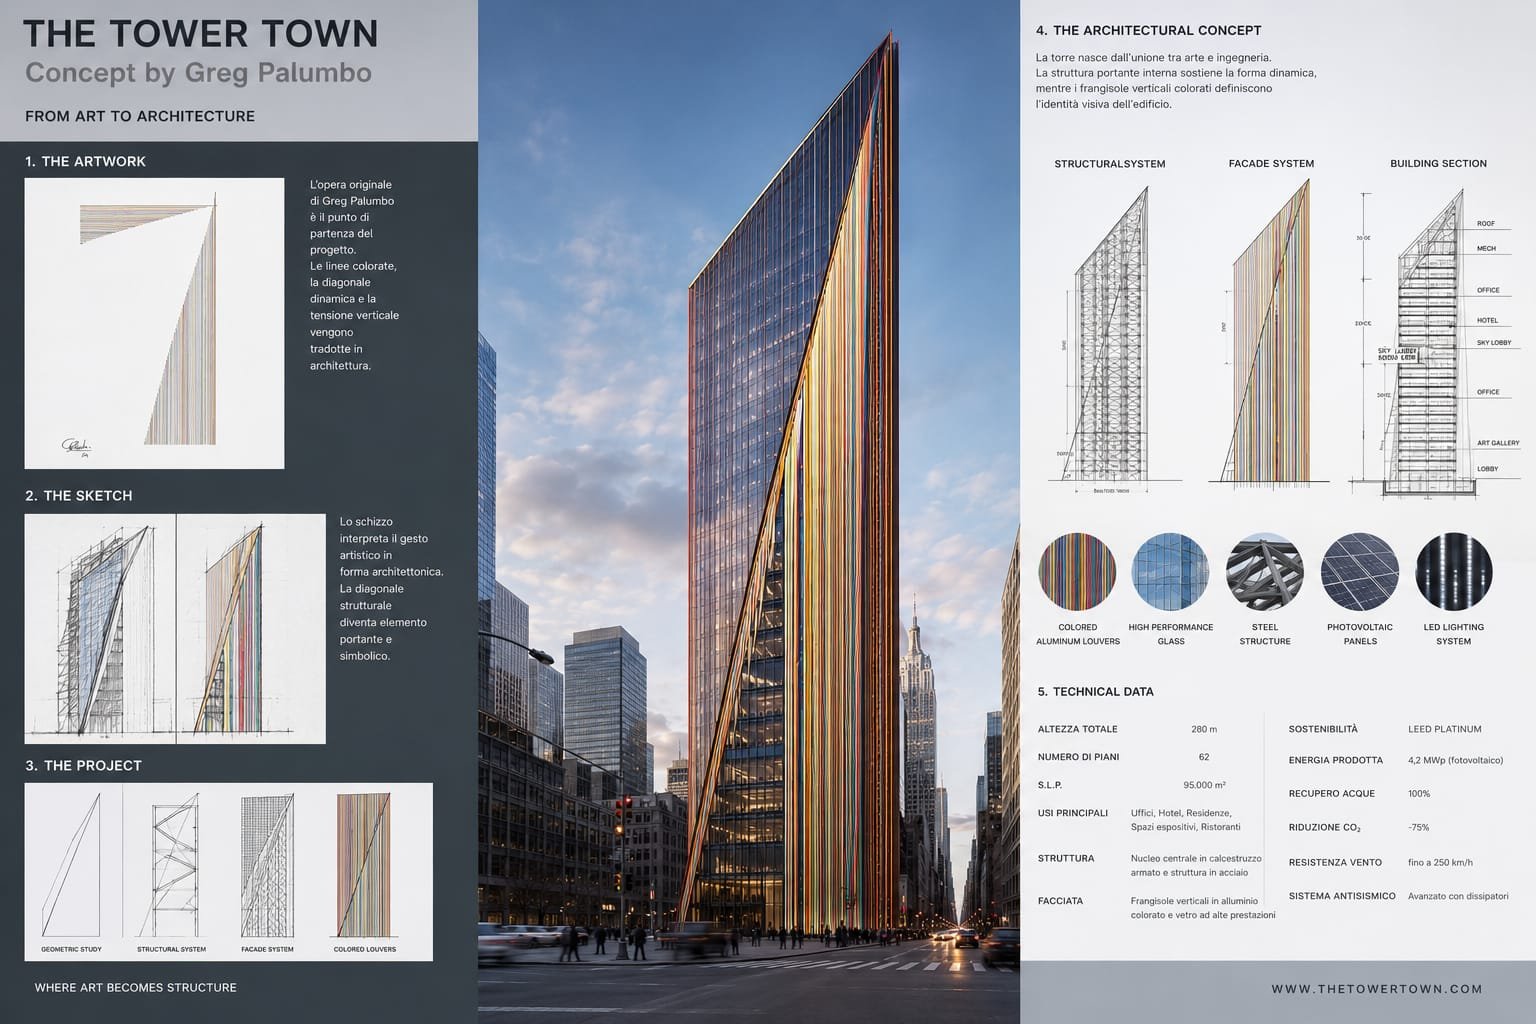Click the LED Lighting System circle
Image resolution: width=1536 pixels, height=1024 pixels.
(x=1454, y=572)
